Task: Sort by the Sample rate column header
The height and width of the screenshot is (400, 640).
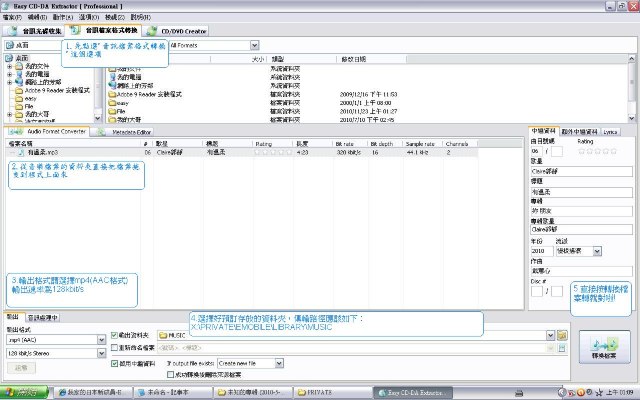Action: [422, 144]
